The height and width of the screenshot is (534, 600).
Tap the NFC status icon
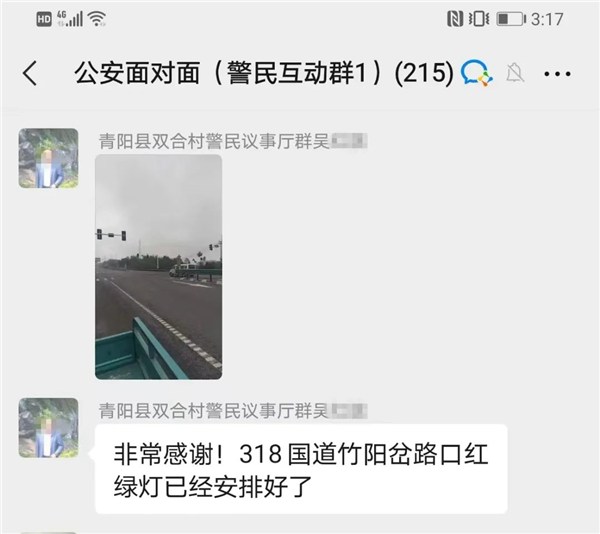[x=455, y=19]
